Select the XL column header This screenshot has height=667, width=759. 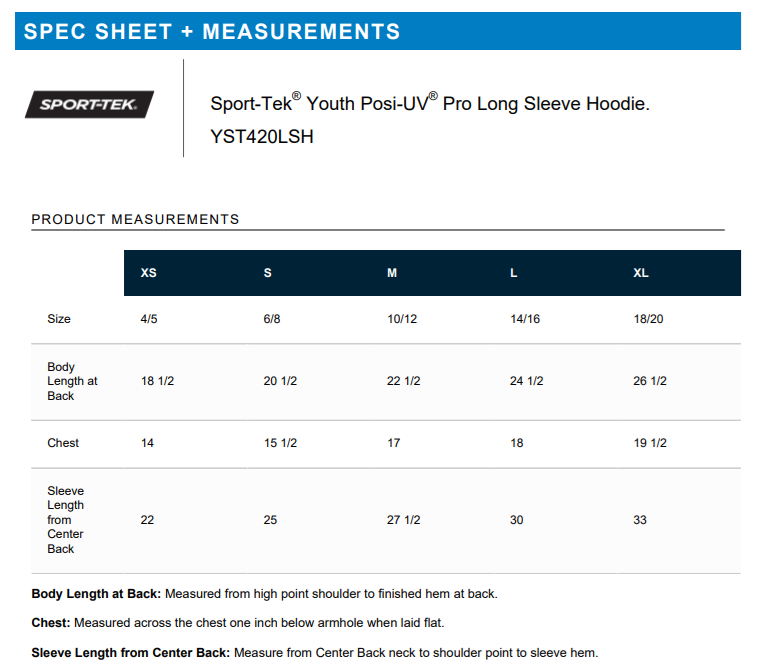coord(641,273)
